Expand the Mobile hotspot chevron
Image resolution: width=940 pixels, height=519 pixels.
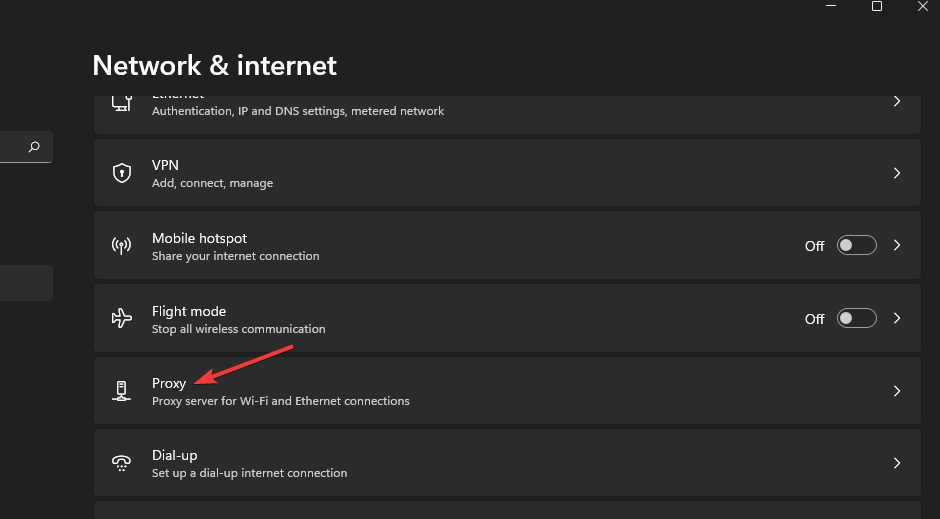[x=897, y=245]
